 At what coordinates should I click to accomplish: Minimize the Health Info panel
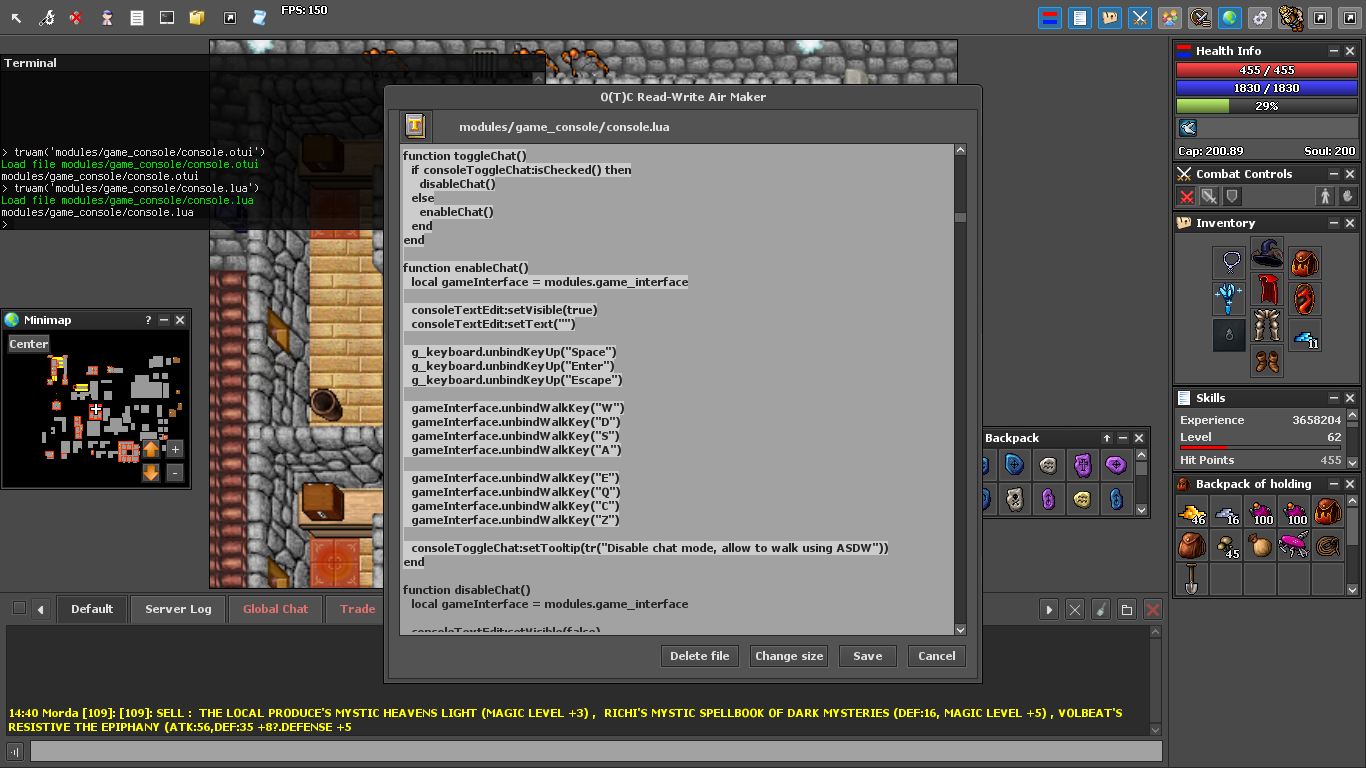click(1334, 51)
